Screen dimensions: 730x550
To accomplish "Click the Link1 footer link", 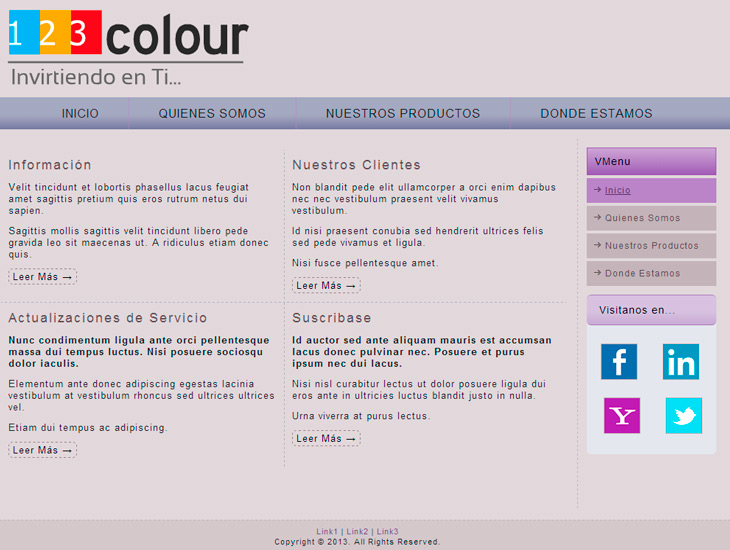I will pos(327,531).
